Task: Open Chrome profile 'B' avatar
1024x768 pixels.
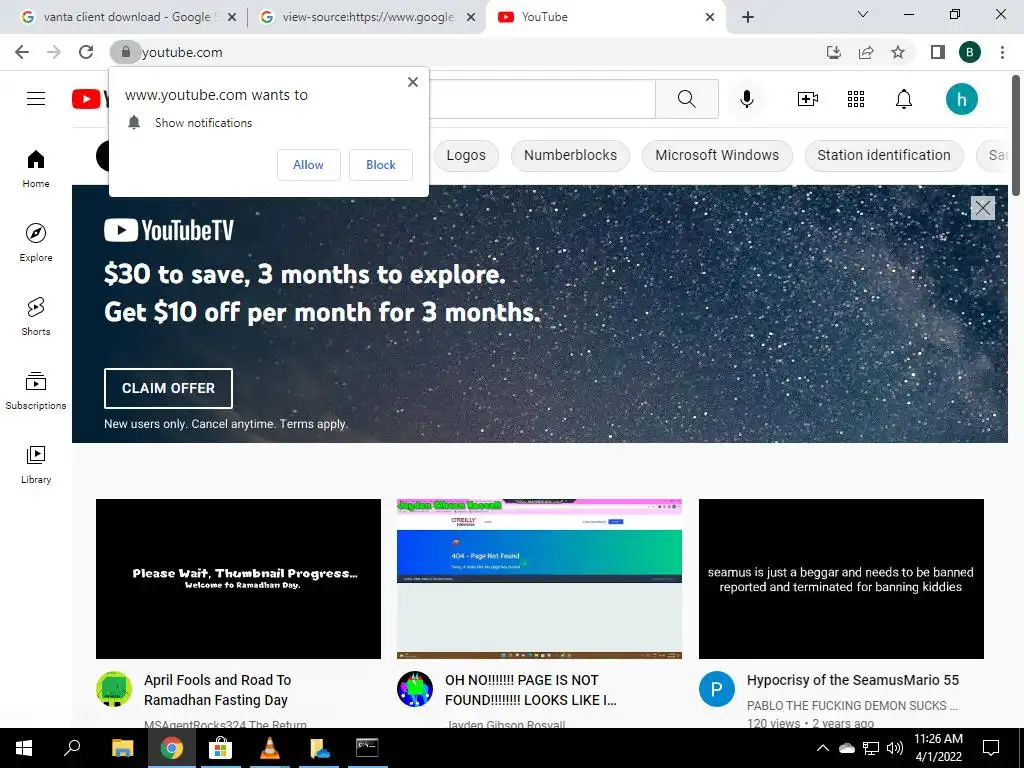Action: (x=970, y=52)
